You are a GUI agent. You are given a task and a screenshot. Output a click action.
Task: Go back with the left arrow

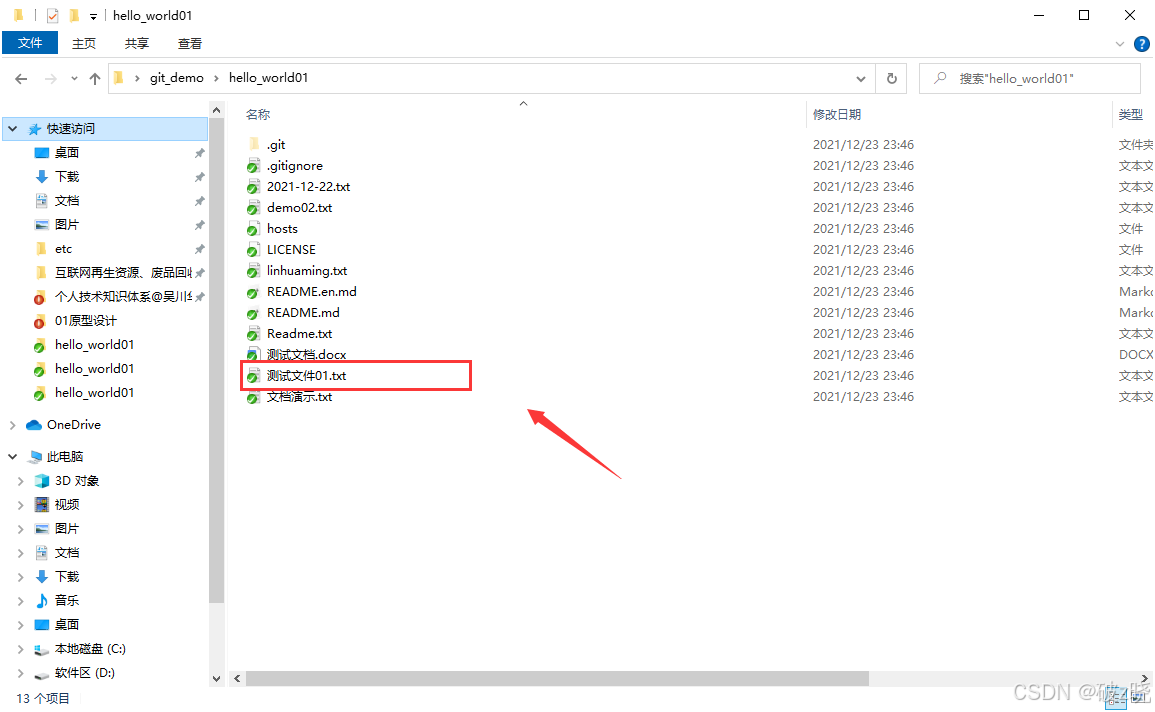point(21,78)
